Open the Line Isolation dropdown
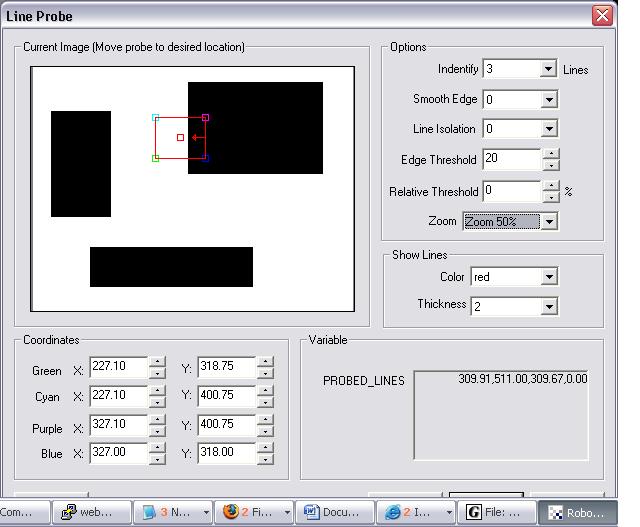640x527 pixels. (548, 129)
